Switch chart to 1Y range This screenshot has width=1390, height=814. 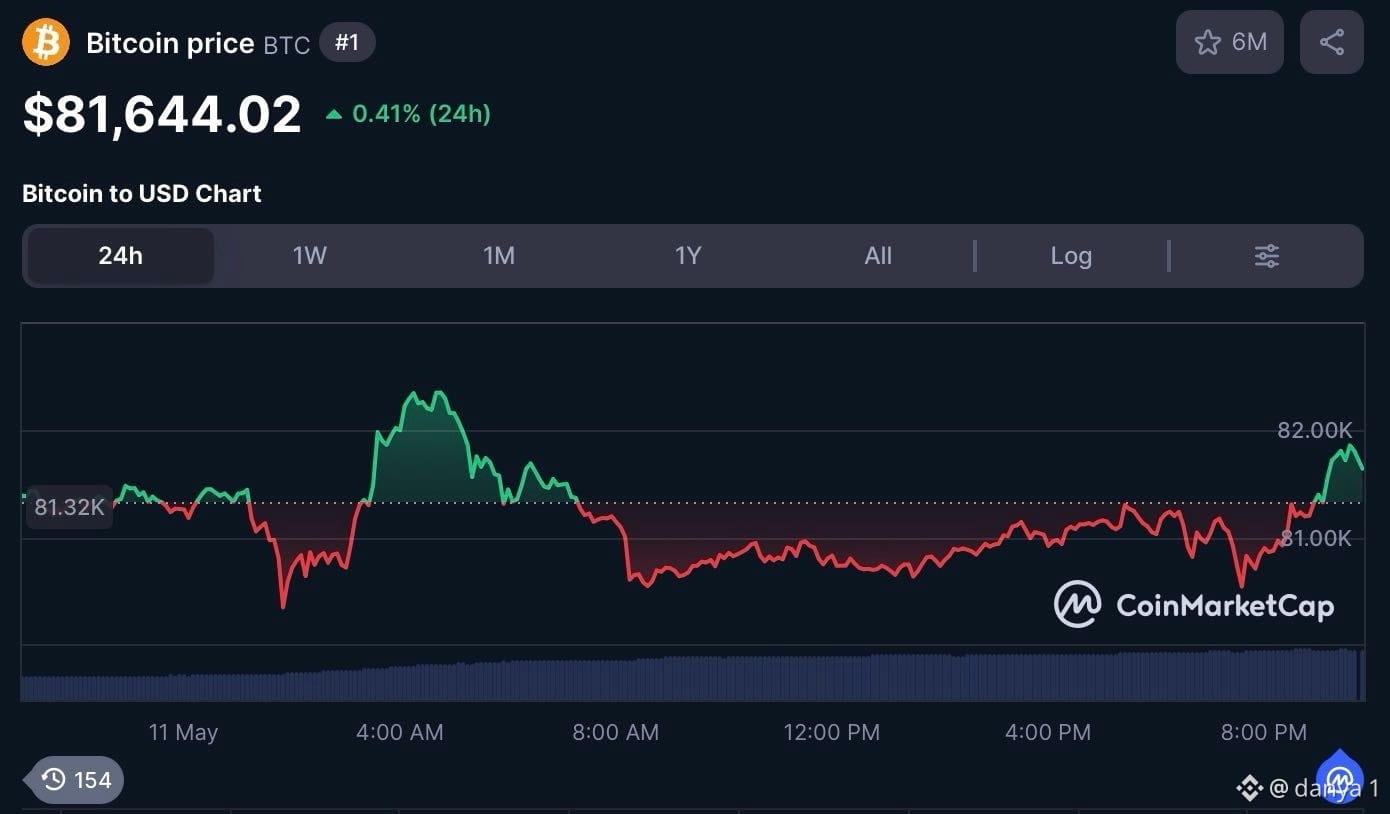pyautogui.click(x=688, y=256)
